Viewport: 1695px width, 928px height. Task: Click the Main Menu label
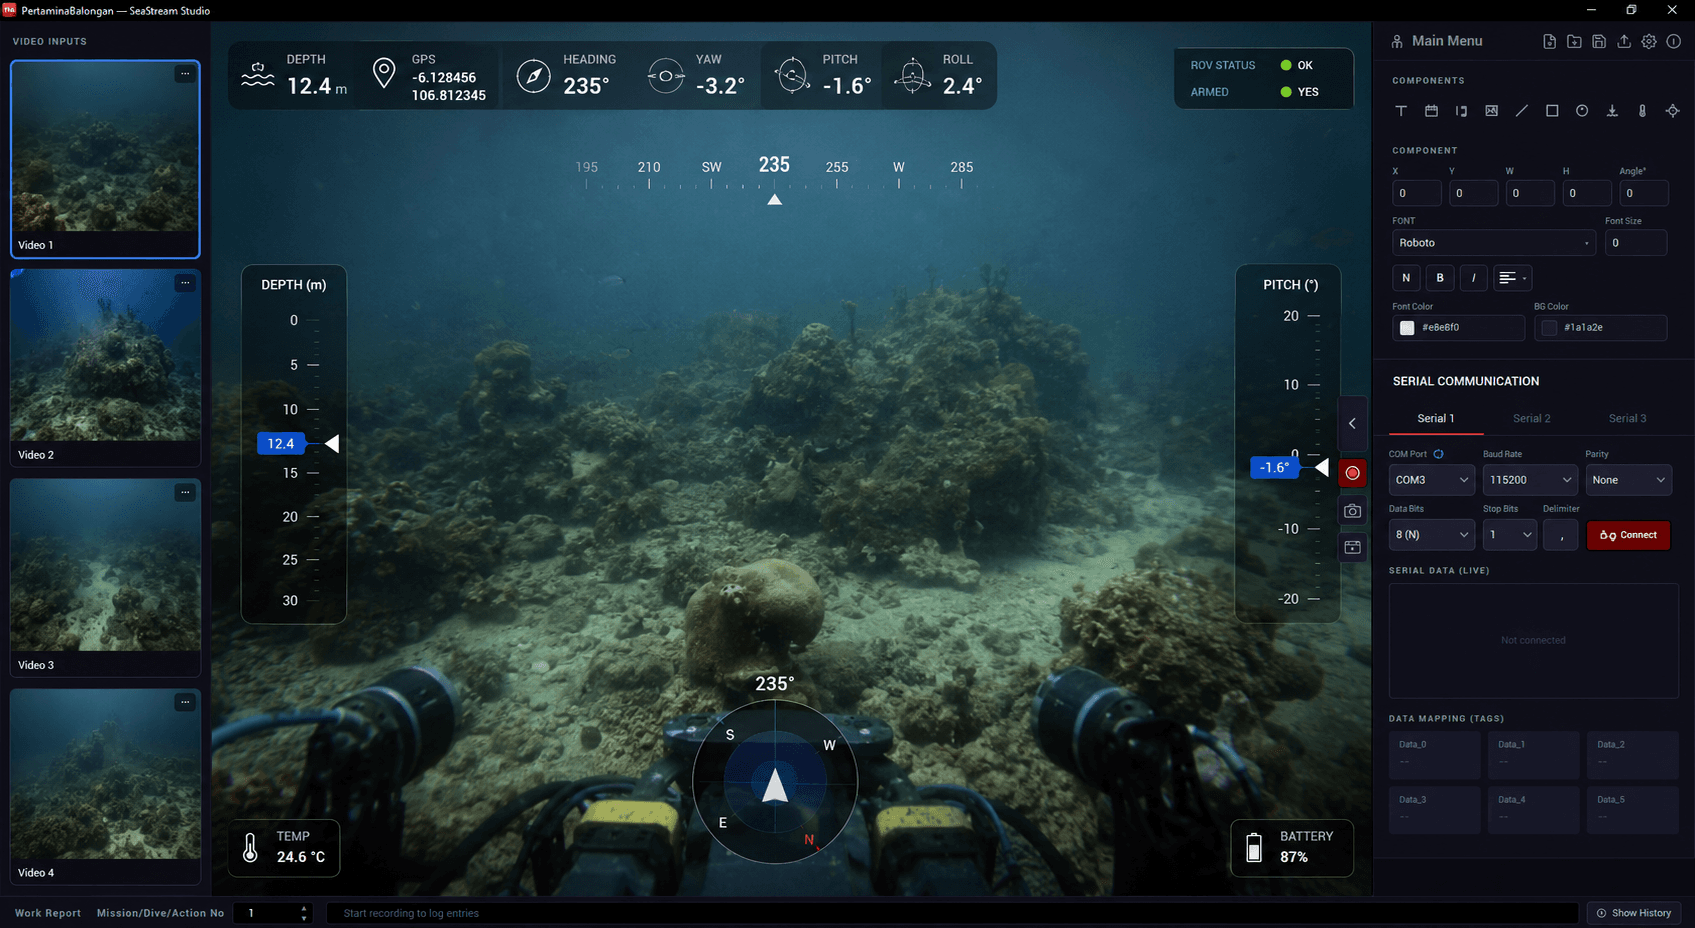1447,41
